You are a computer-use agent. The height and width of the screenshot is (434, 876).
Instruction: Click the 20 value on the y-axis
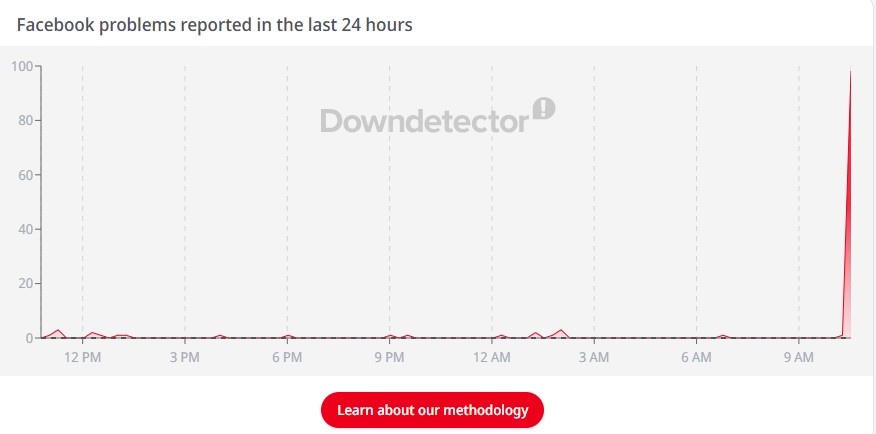click(26, 284)
